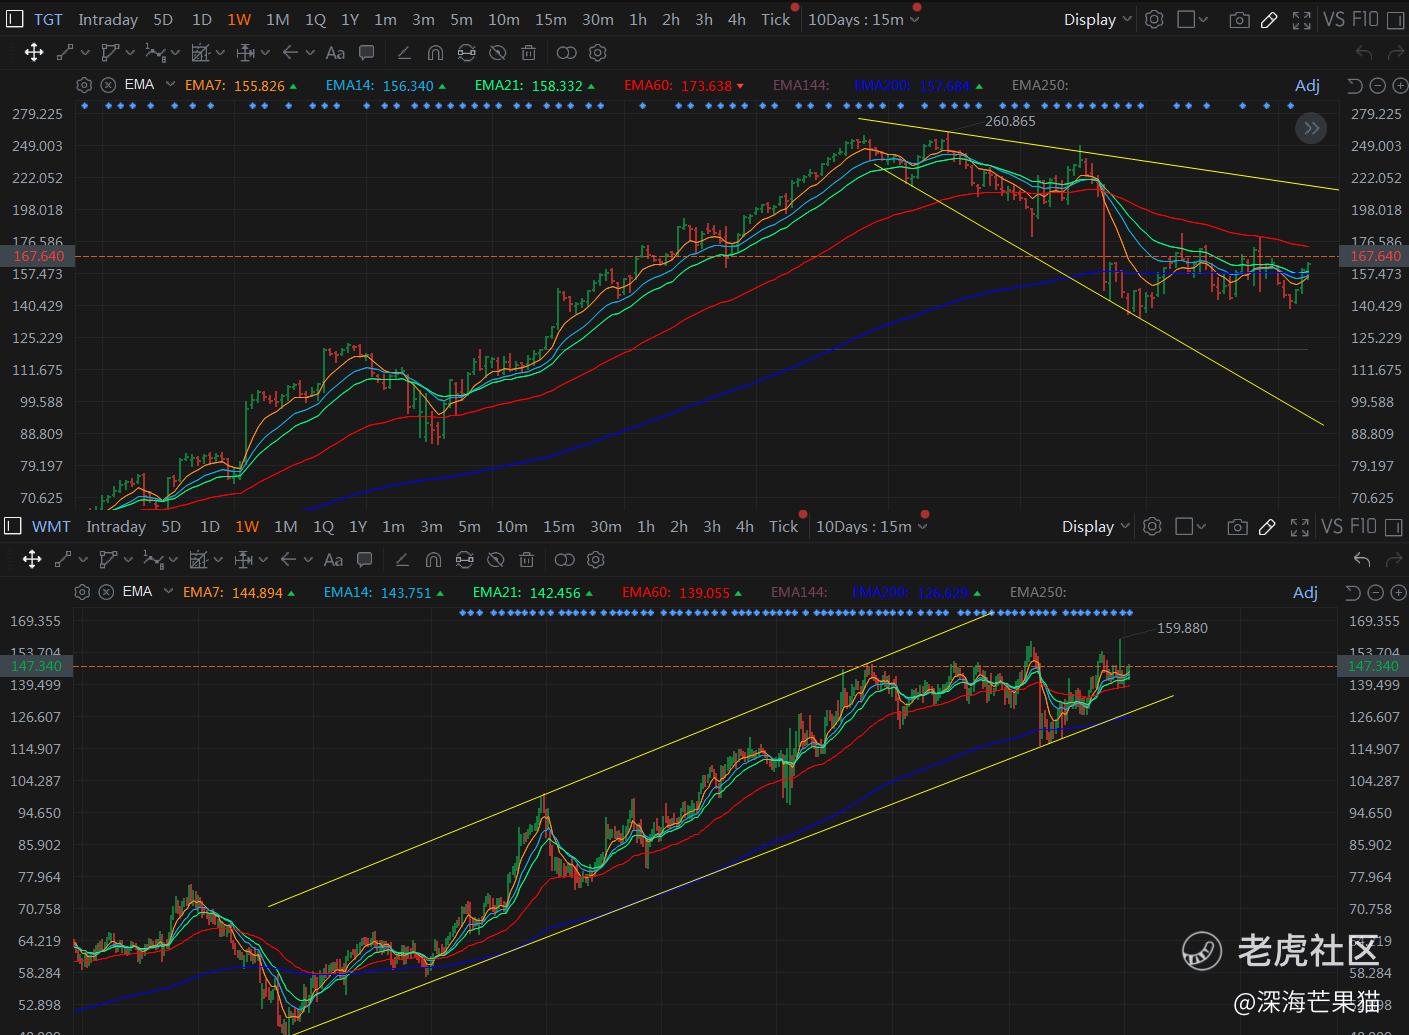Switch WMT chart to Tick view
This screenshot has width=1409, height=1035.
point(783,527)
